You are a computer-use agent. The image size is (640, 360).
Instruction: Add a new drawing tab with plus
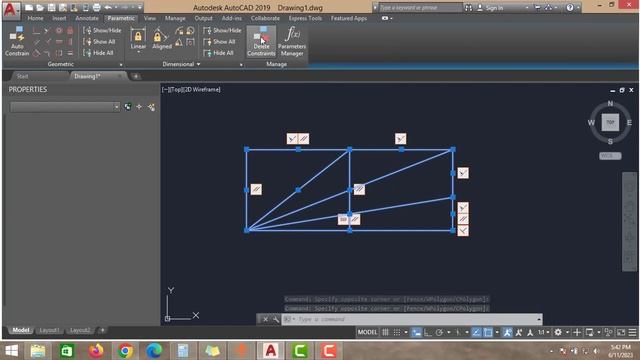pyautogui.click(x=136, y=76)
